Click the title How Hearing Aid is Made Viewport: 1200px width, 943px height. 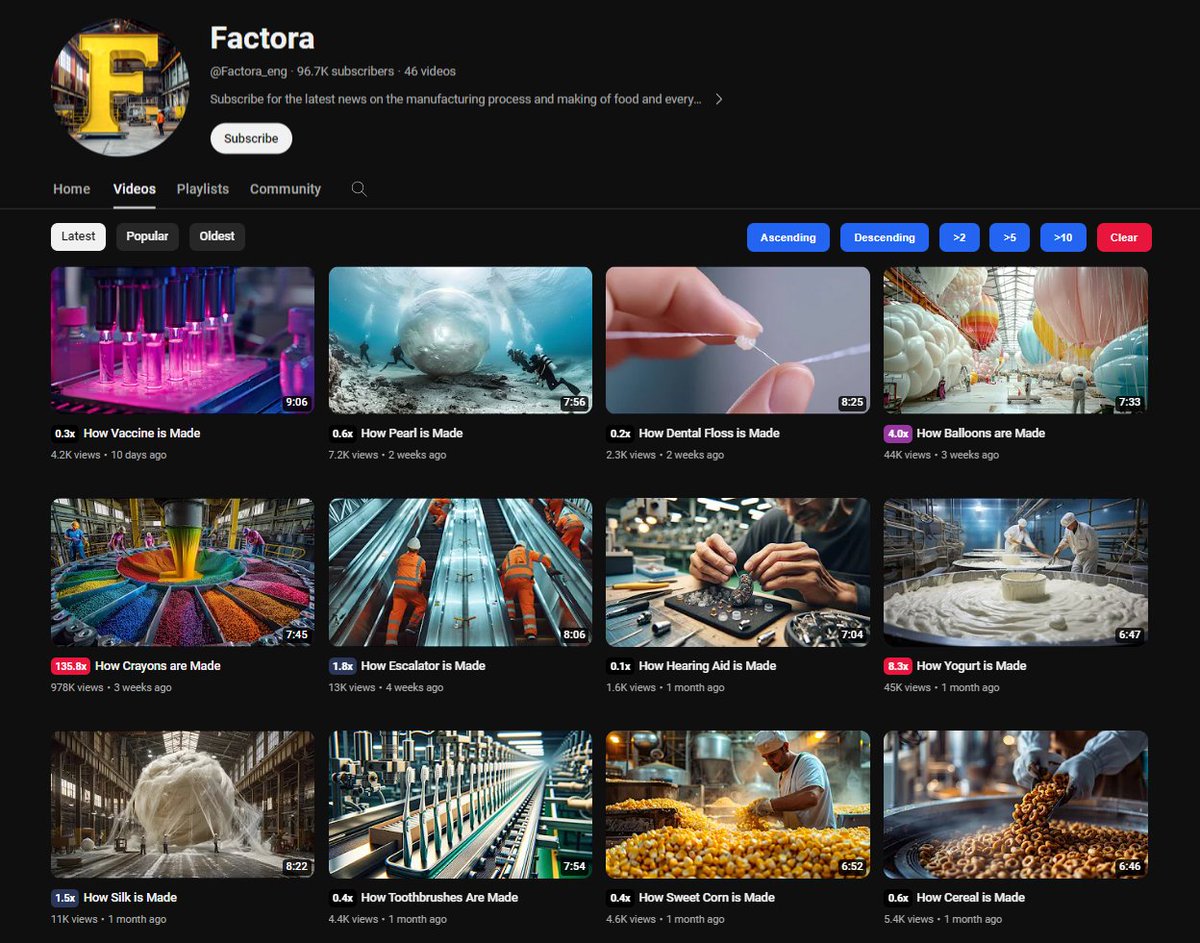pos(708,665)
